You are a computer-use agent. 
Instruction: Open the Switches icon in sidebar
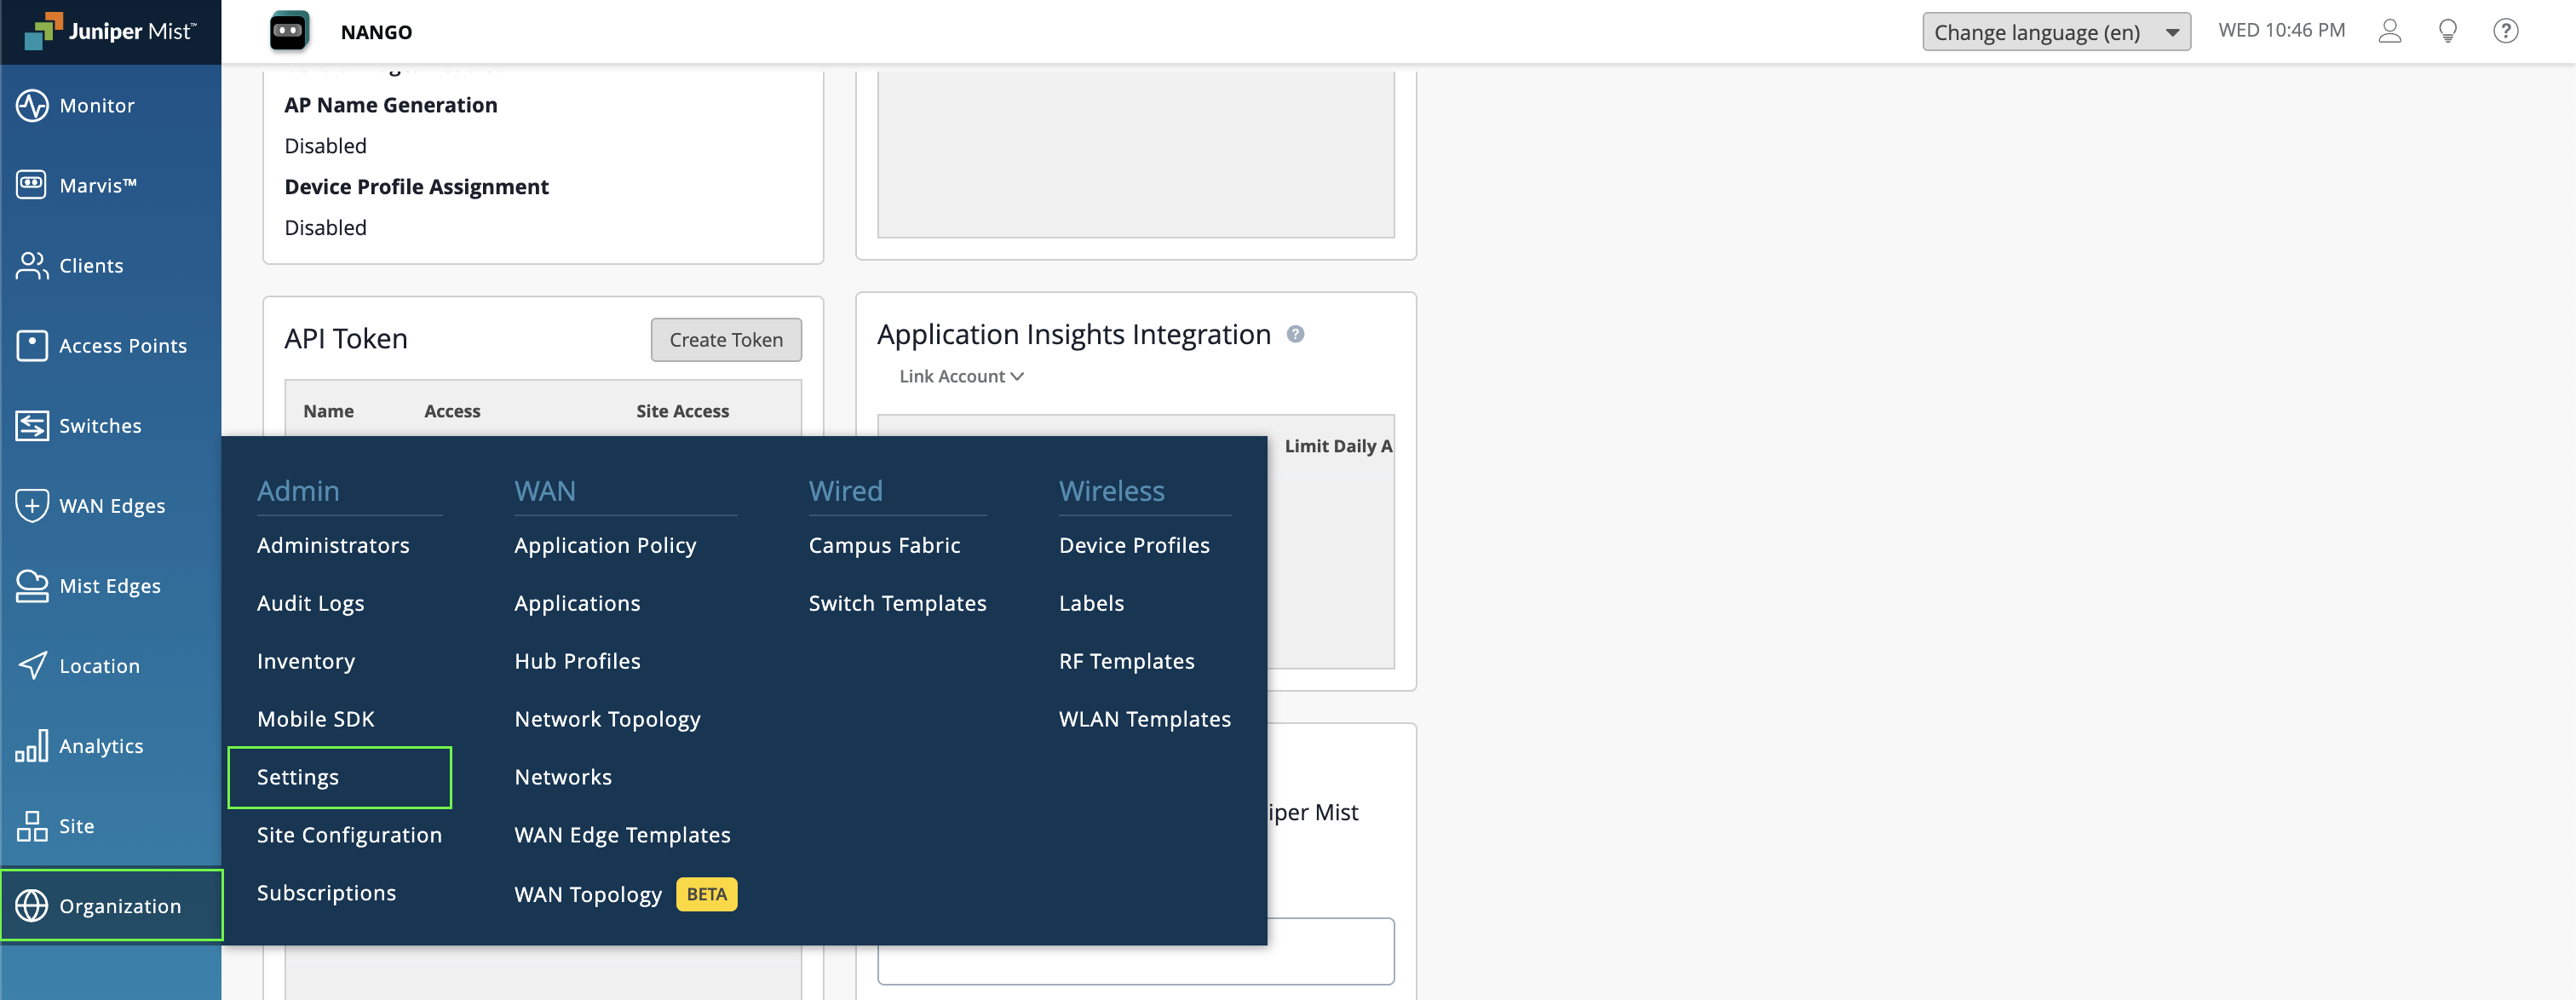(32, 425)
